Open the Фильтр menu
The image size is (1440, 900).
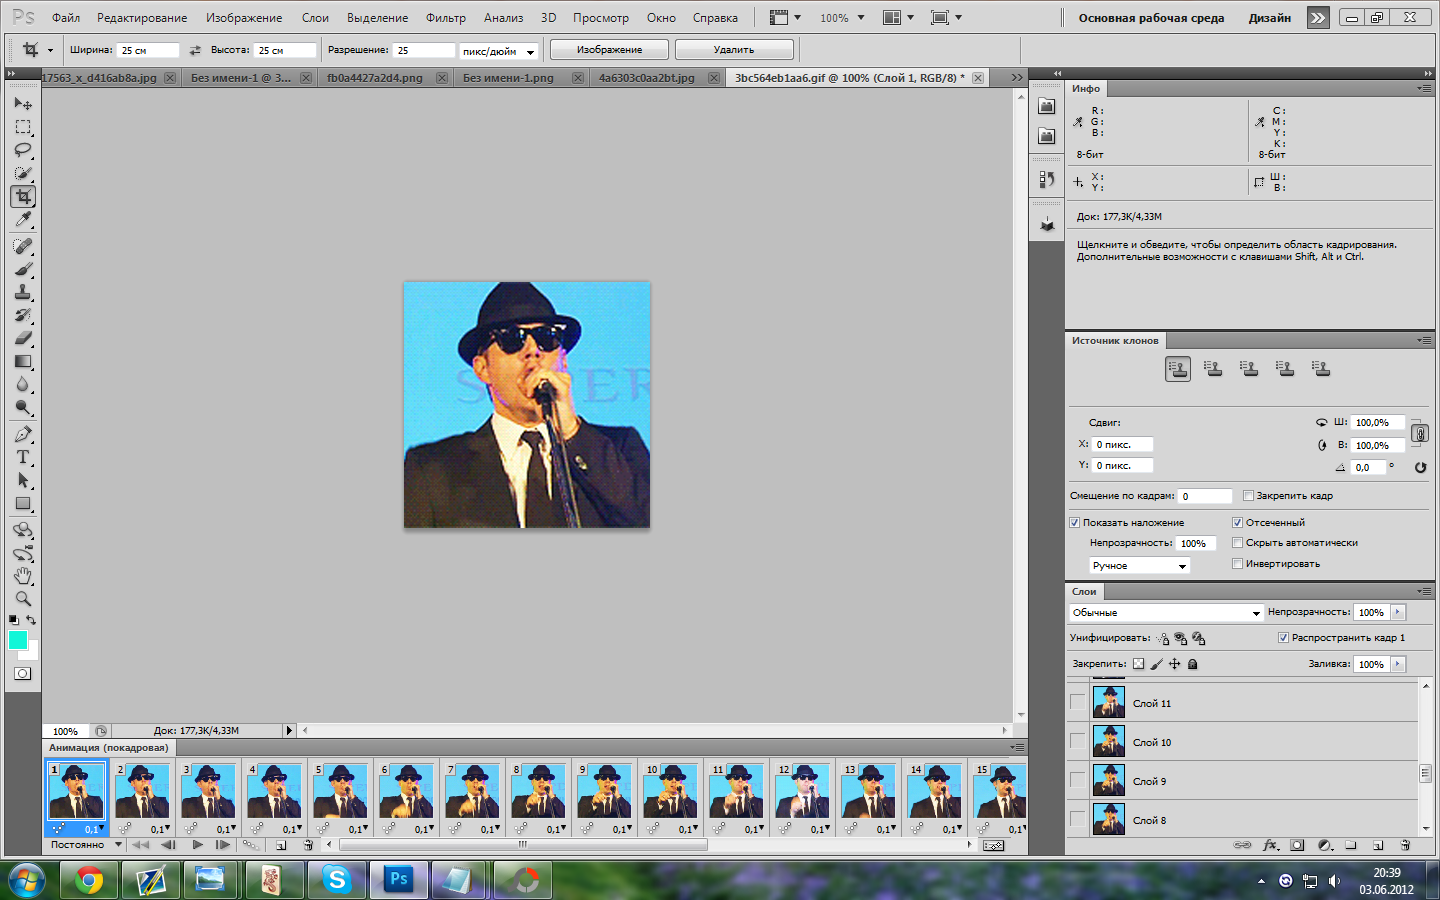point(446,18)
